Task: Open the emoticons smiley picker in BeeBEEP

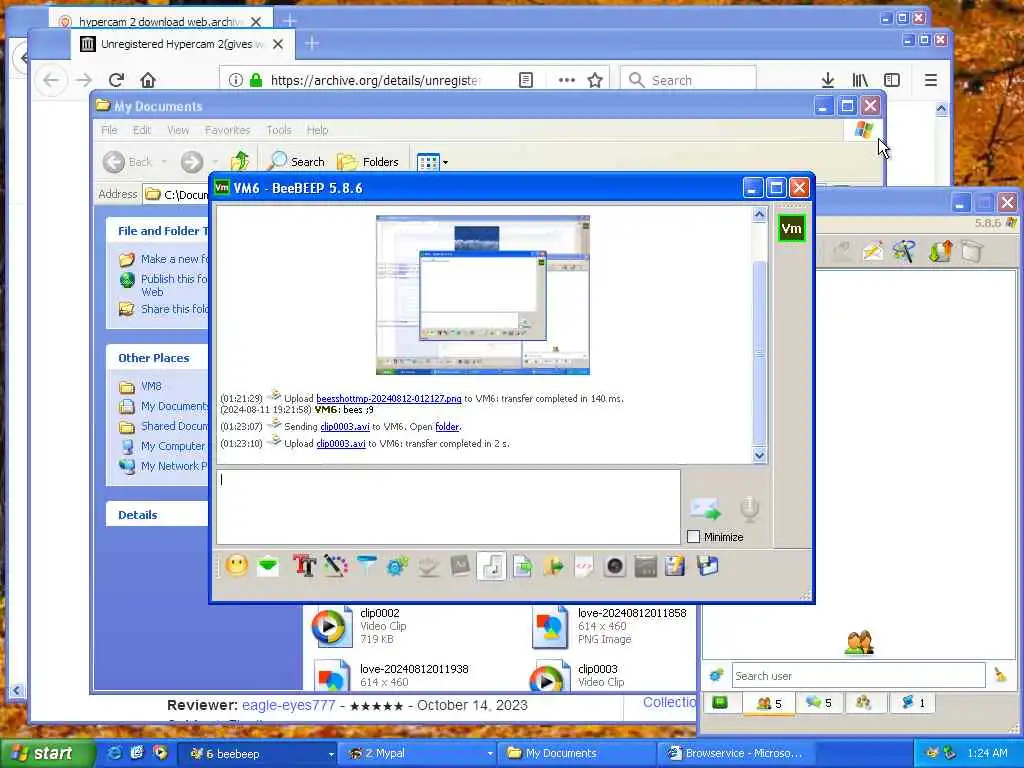Action: 236,566
